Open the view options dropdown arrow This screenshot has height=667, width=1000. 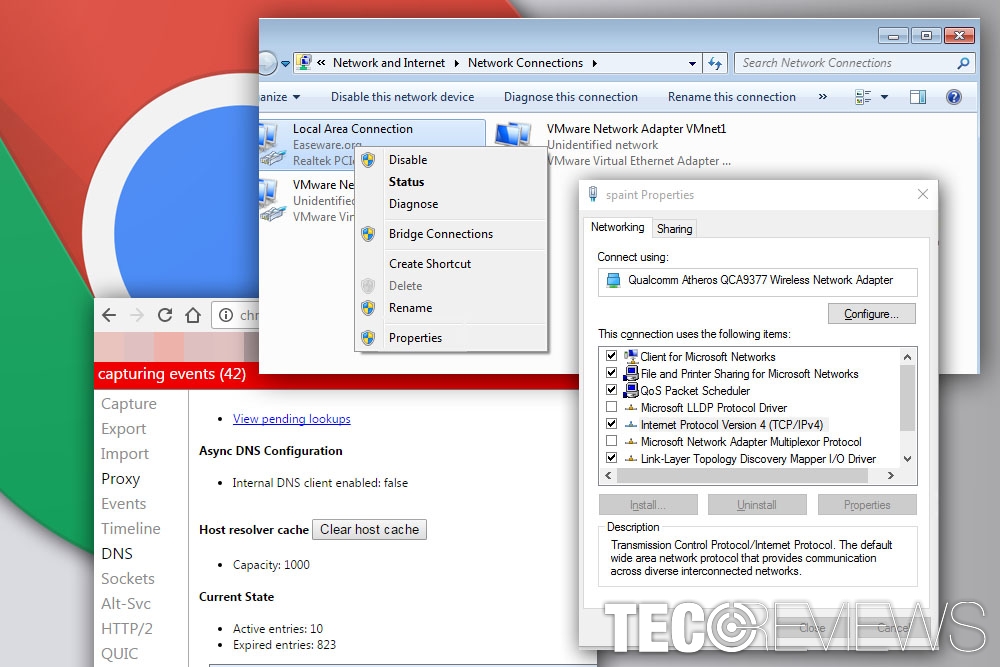(x=885, y=98)
